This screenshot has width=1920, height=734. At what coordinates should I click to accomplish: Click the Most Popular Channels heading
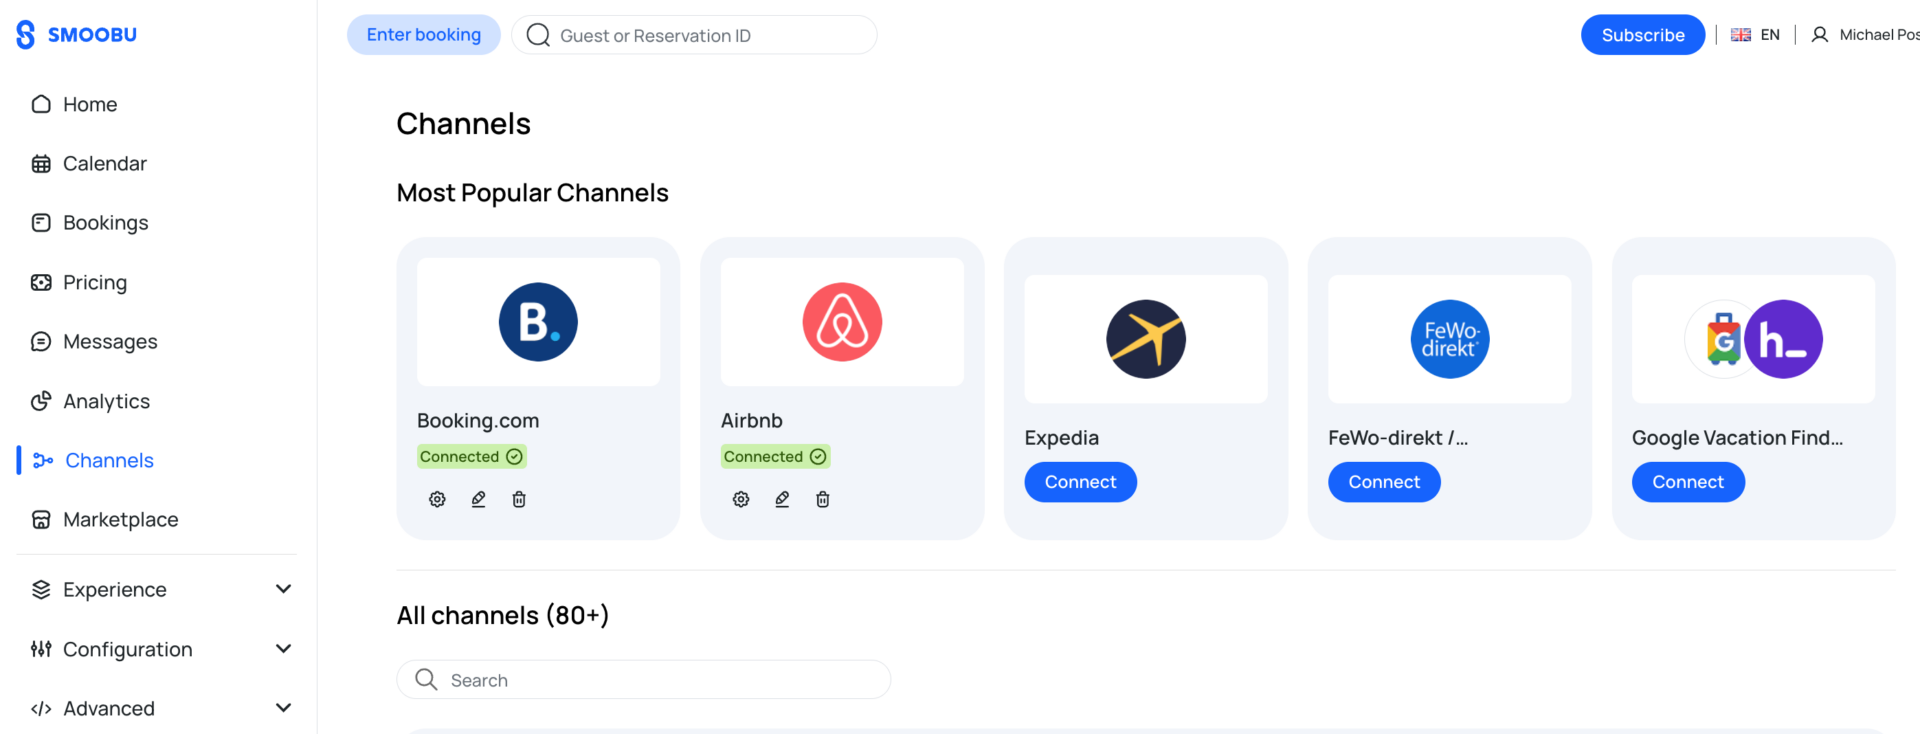pos(533,193)
